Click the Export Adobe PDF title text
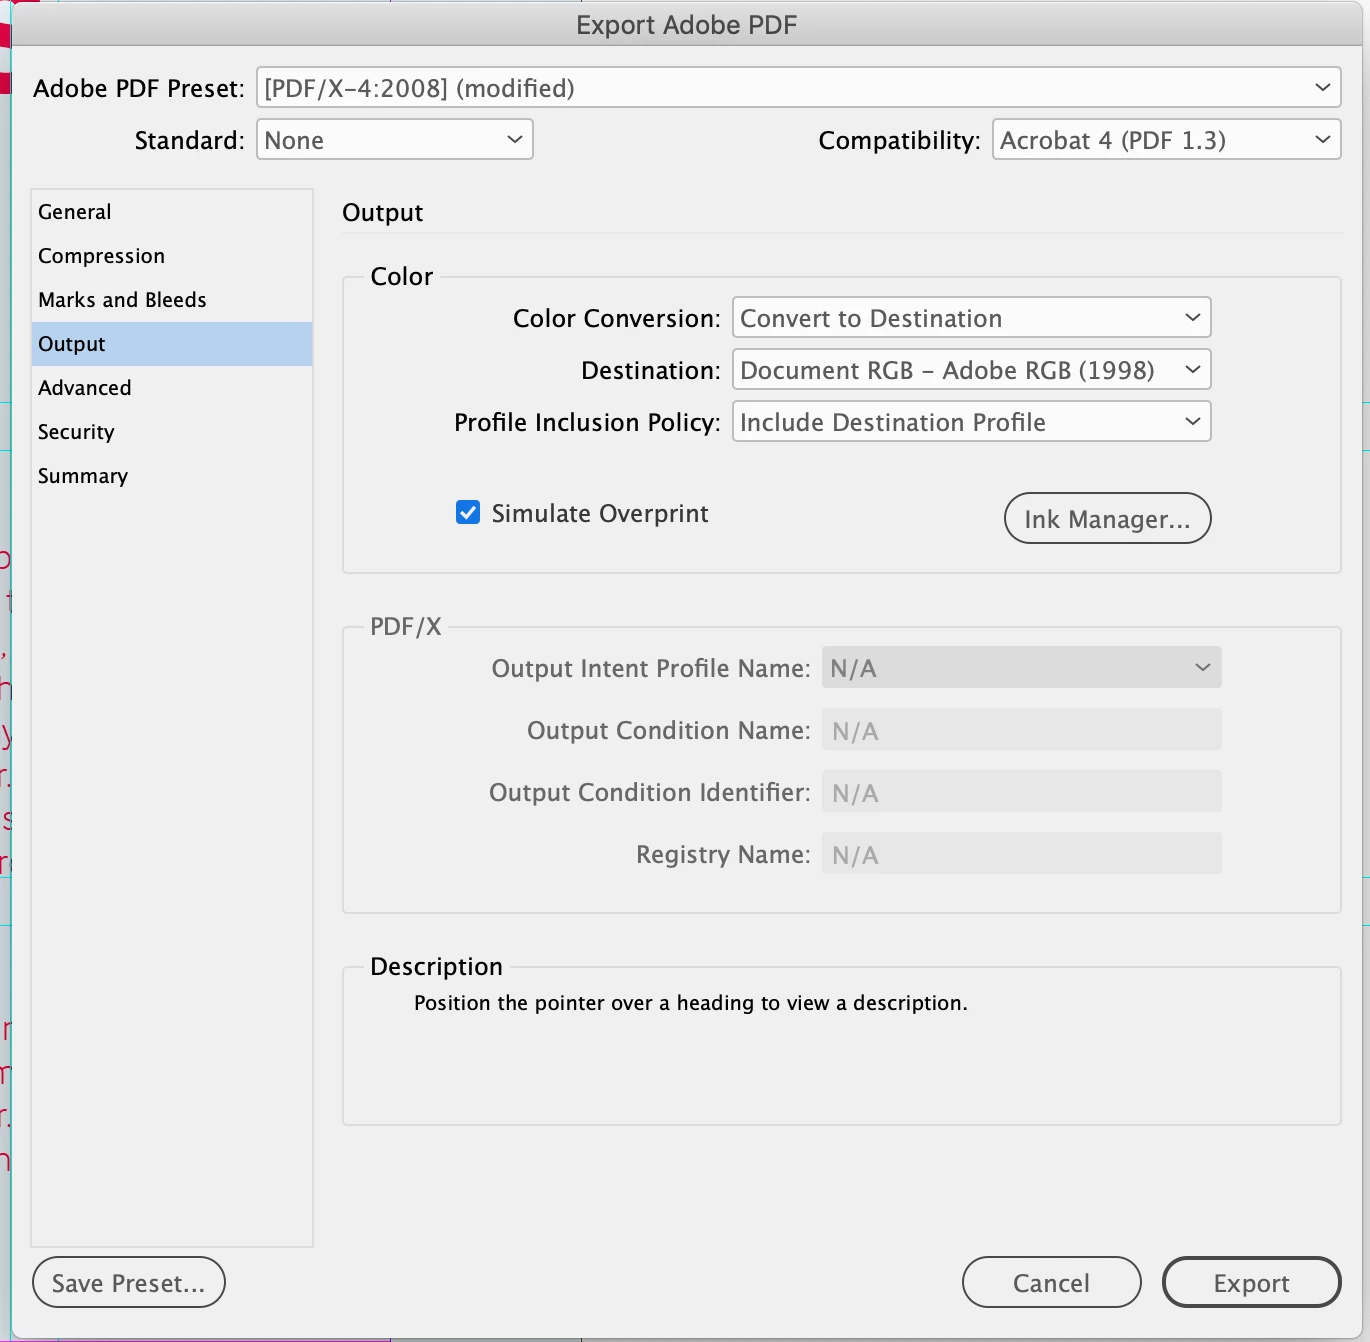The height and width of the screenshot is (1342, 1370). click(x=686, y=25)
